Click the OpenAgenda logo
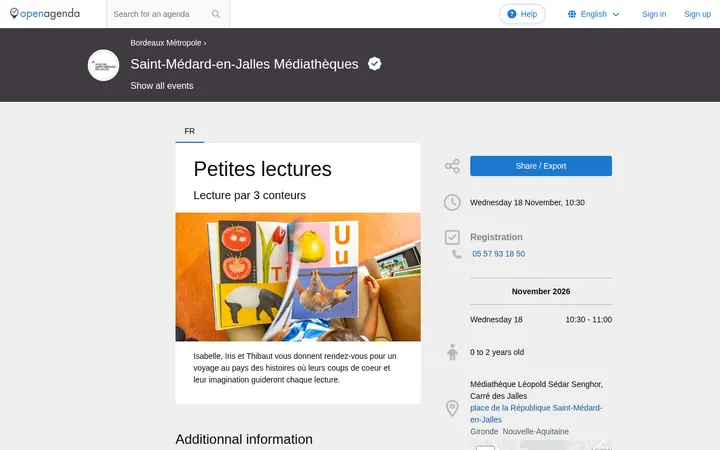This screenshot has height=450, width=720. 45,14
